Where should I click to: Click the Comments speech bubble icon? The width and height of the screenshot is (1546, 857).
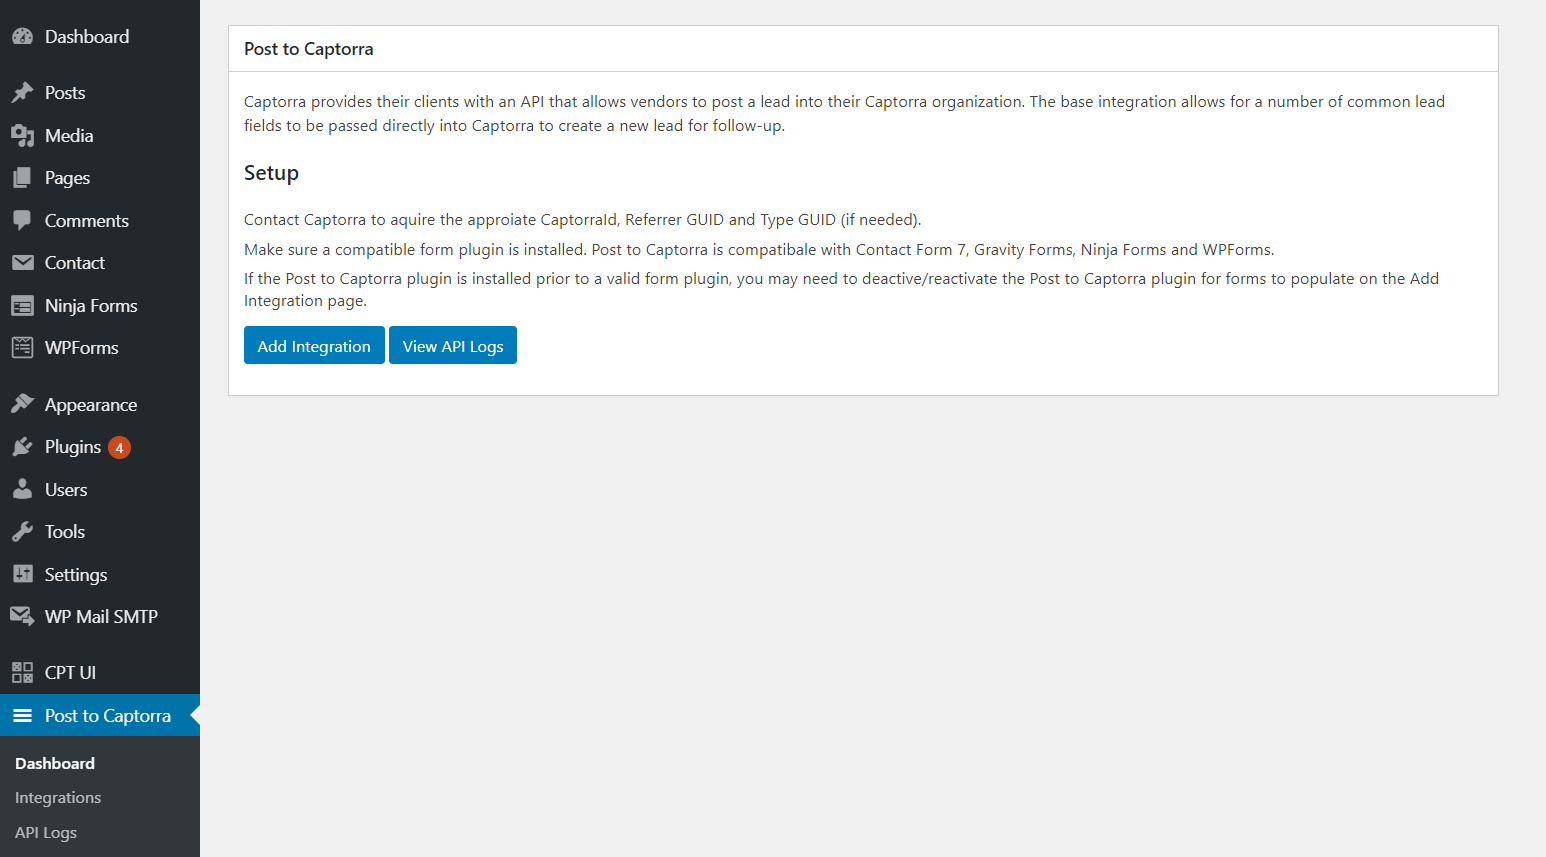(22, 221)
